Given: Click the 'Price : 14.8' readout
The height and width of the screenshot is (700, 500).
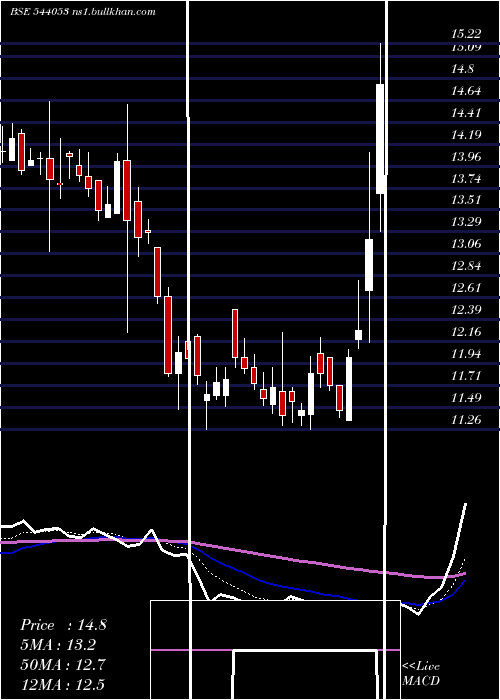Looking at the screenshot, I should click(x=63, y=625).
